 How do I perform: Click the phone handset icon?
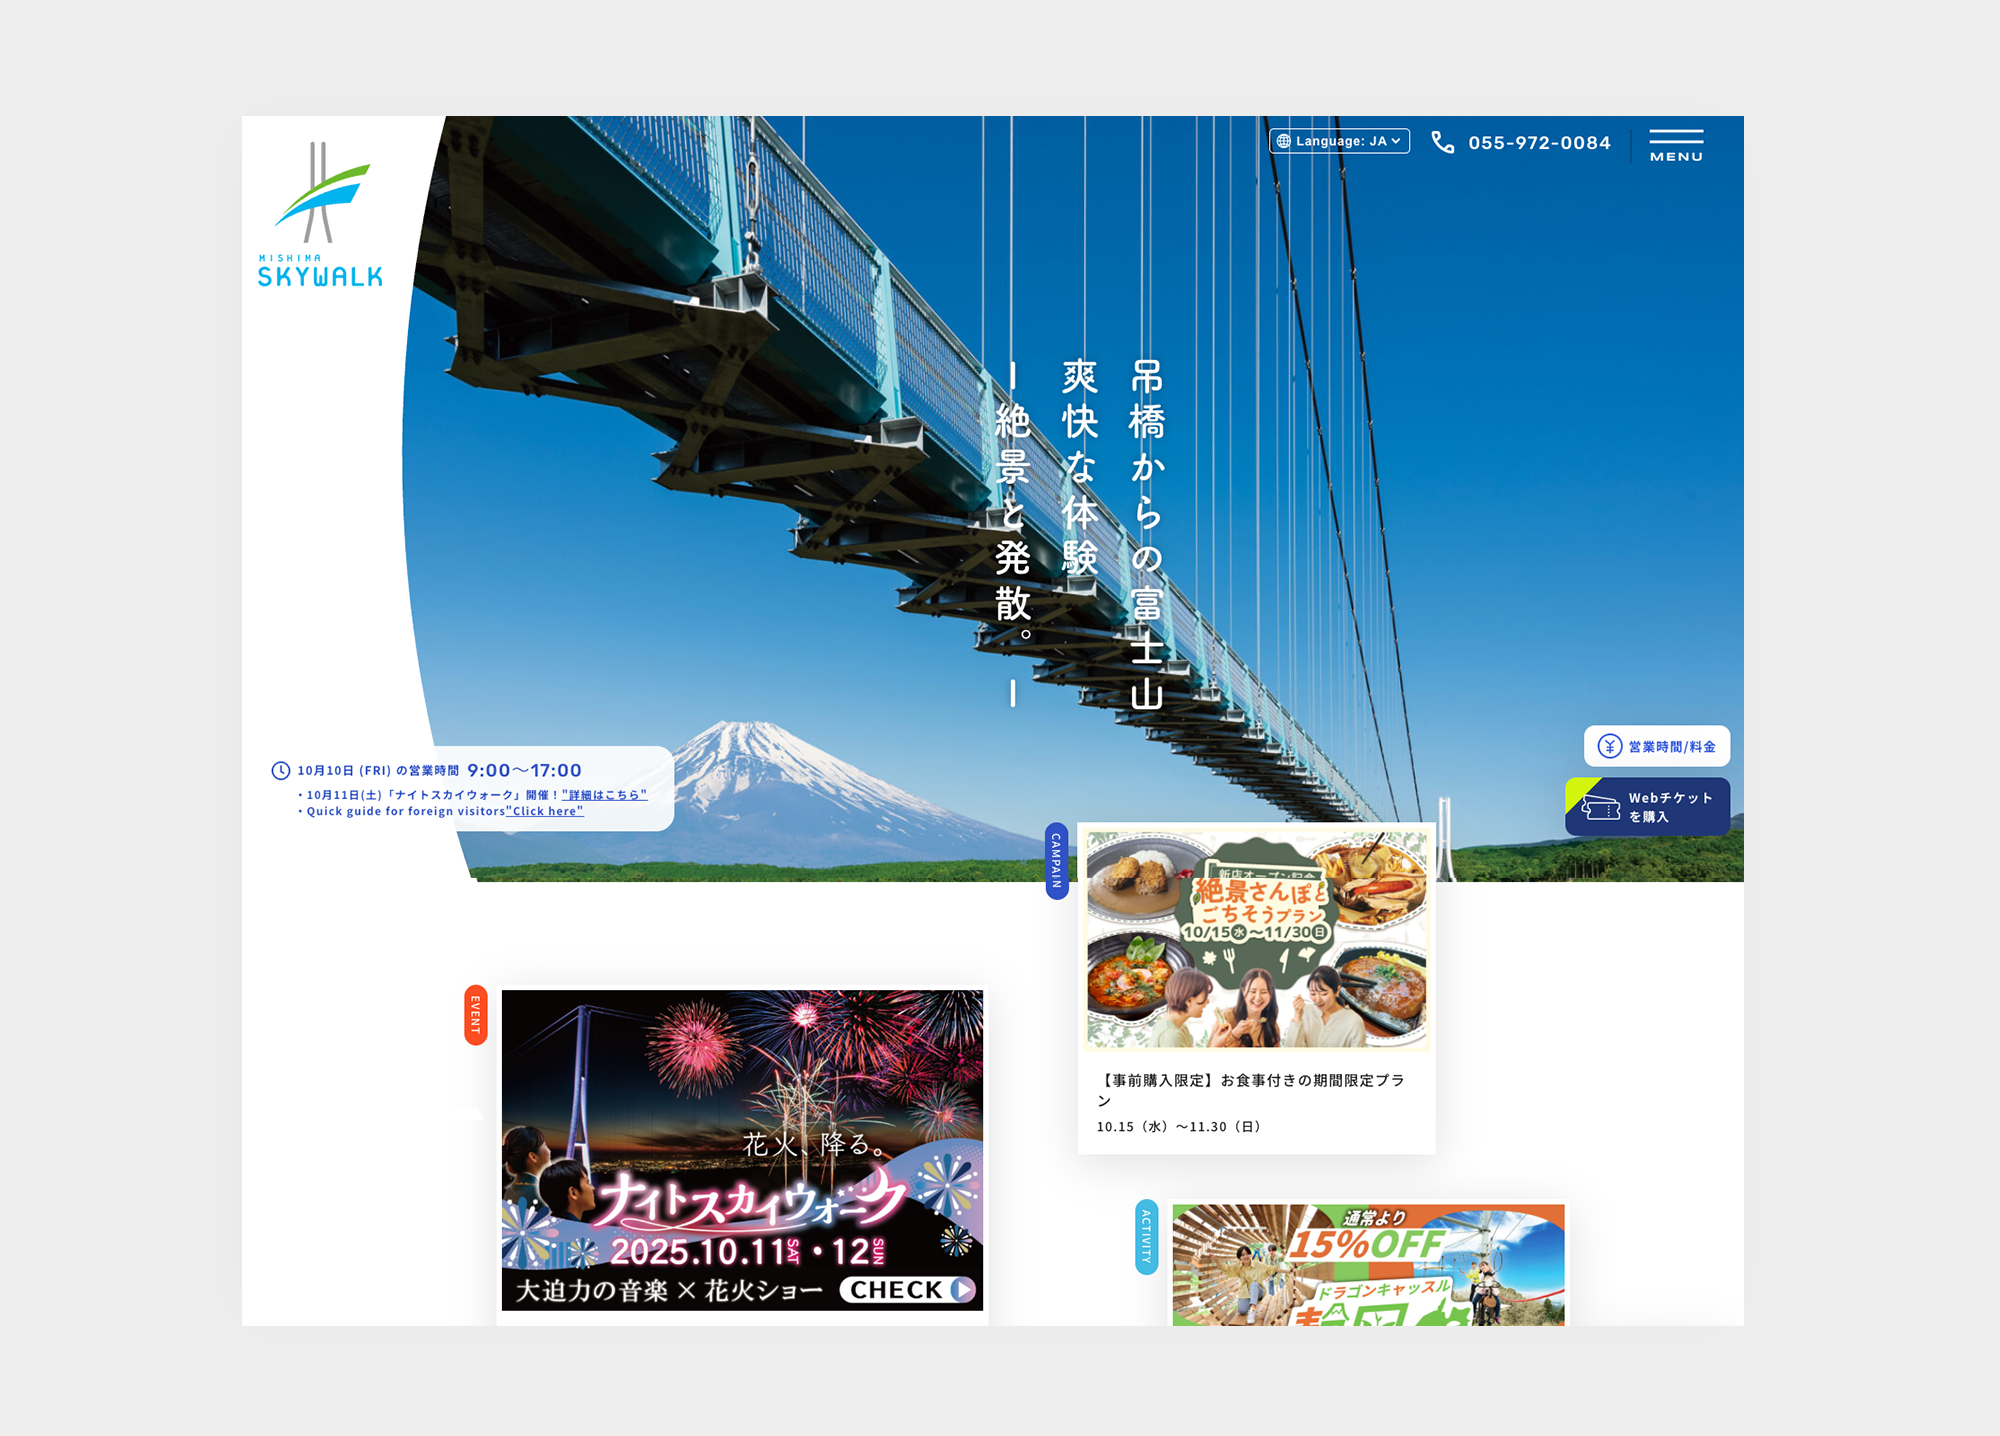coord(1442,143)
